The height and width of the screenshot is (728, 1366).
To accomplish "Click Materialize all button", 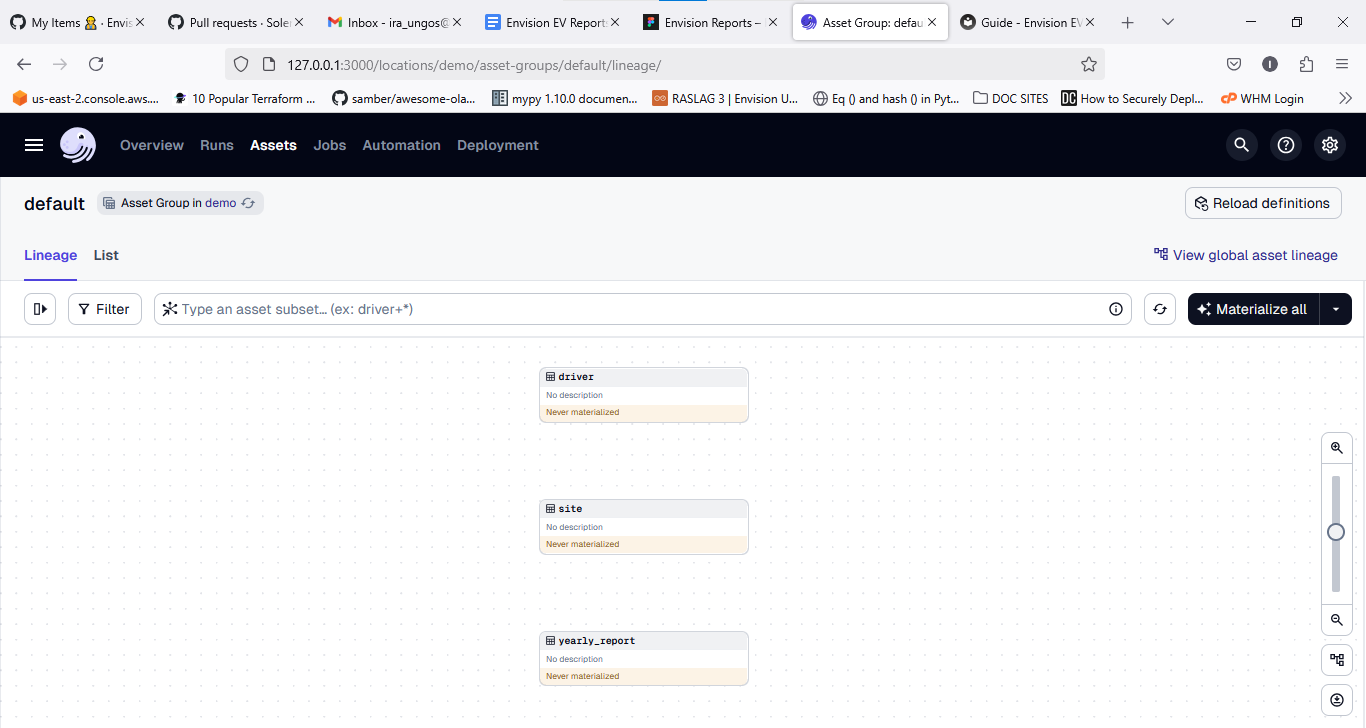I will point(1254,309).
